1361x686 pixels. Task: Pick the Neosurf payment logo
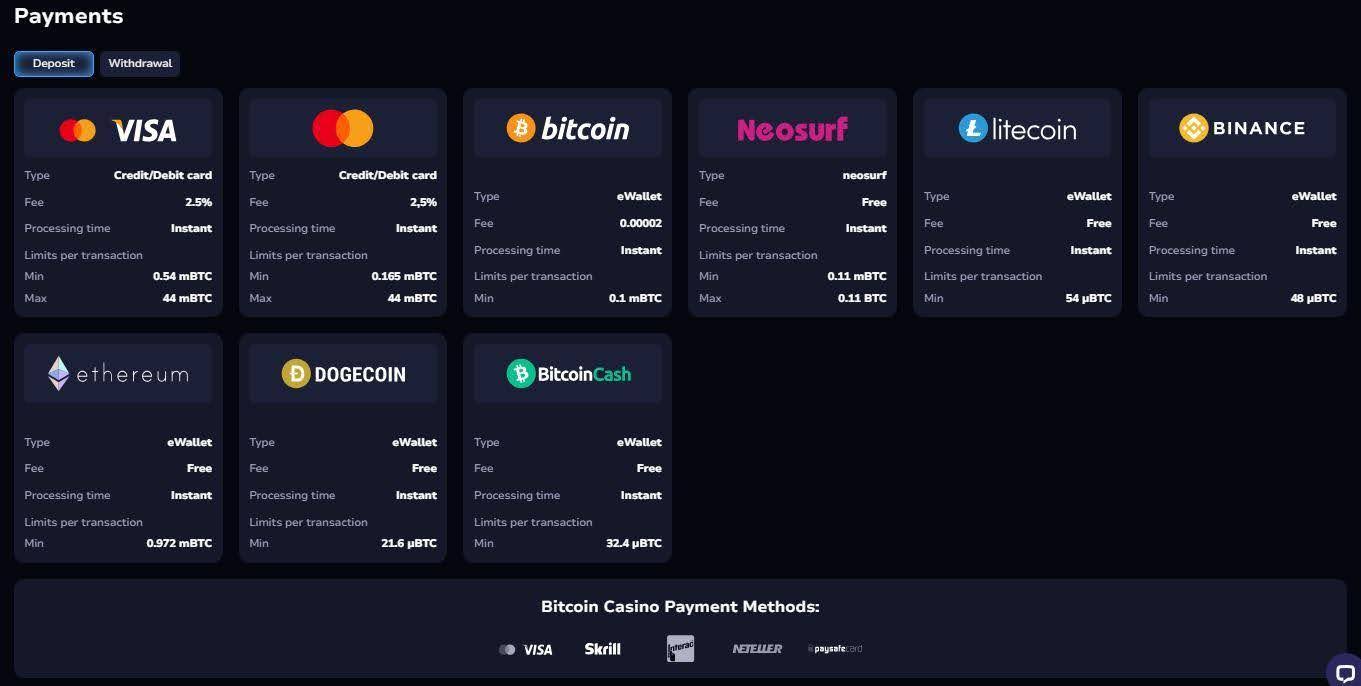coord(792,129)
